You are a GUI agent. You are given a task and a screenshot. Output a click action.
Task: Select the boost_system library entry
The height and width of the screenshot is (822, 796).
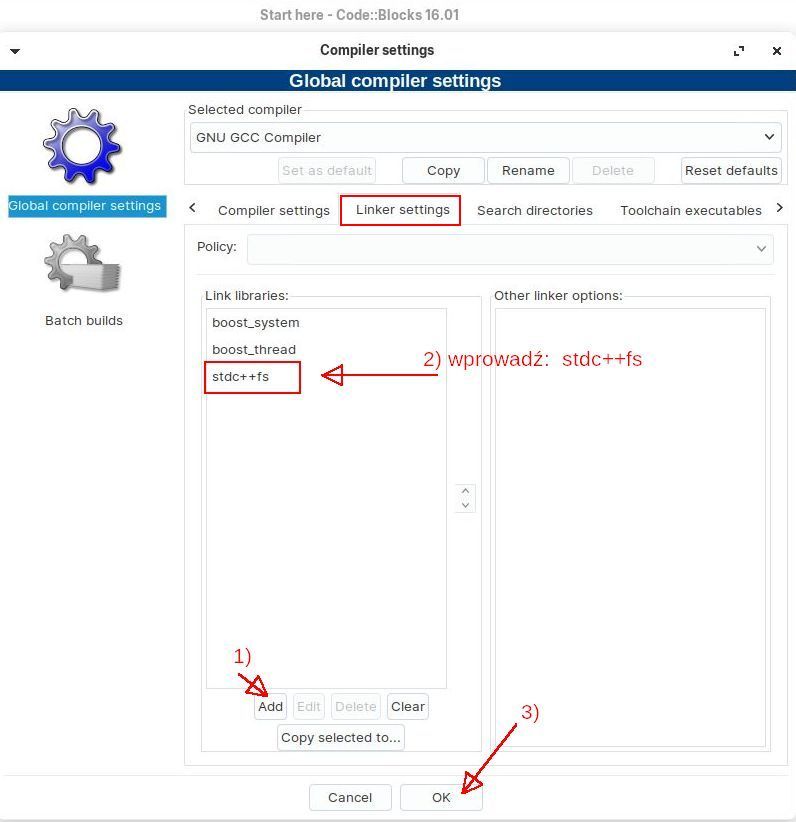[326, 322]
